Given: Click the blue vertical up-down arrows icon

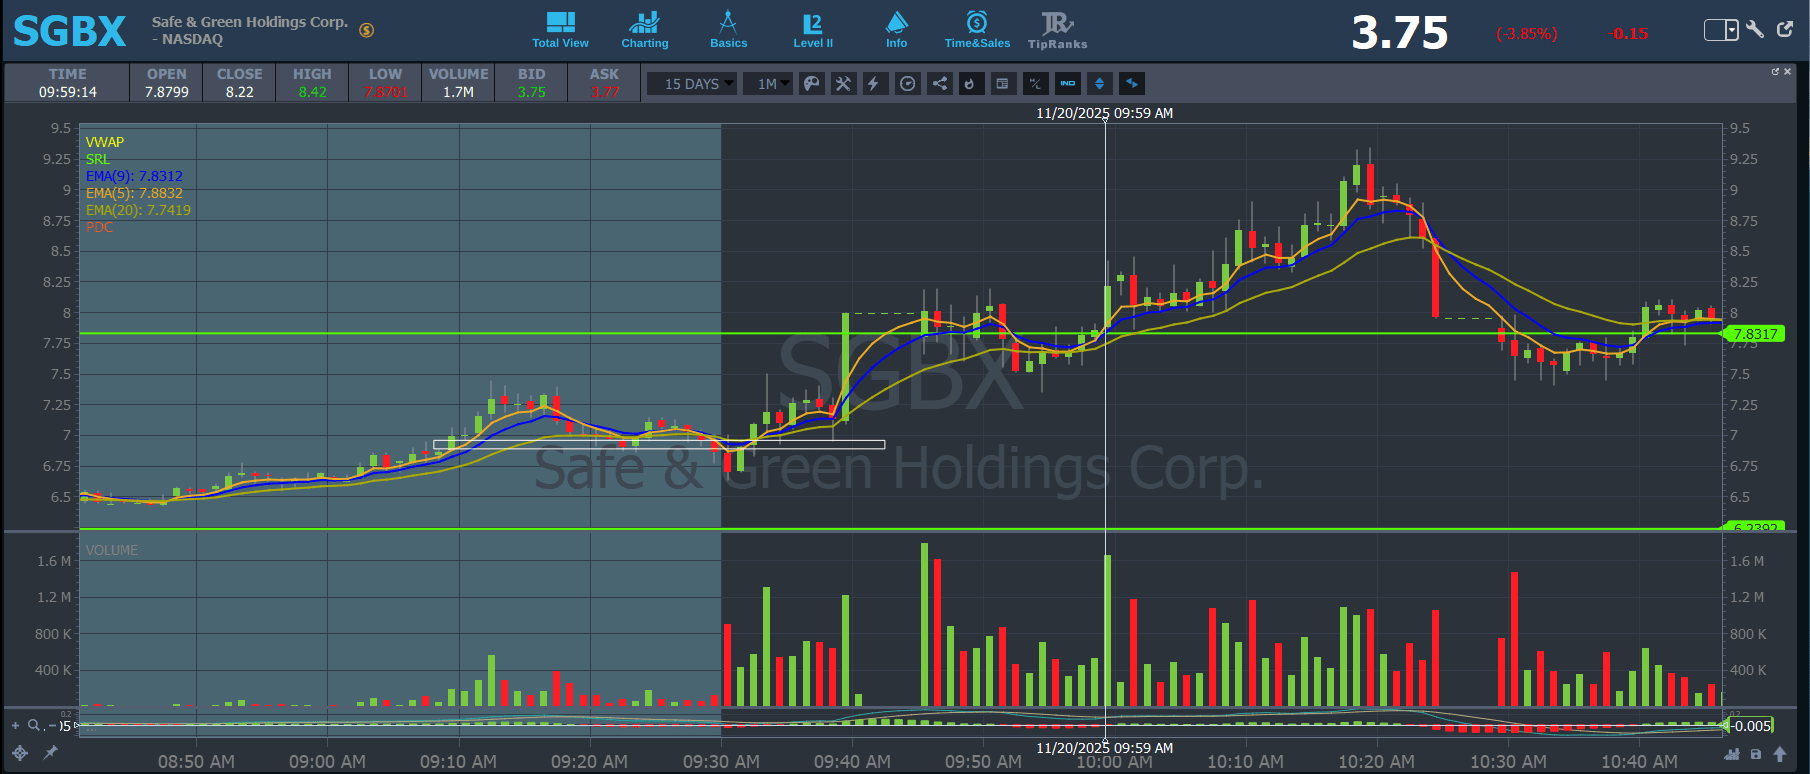Looking at the screenshot, I should (1099, 84).
